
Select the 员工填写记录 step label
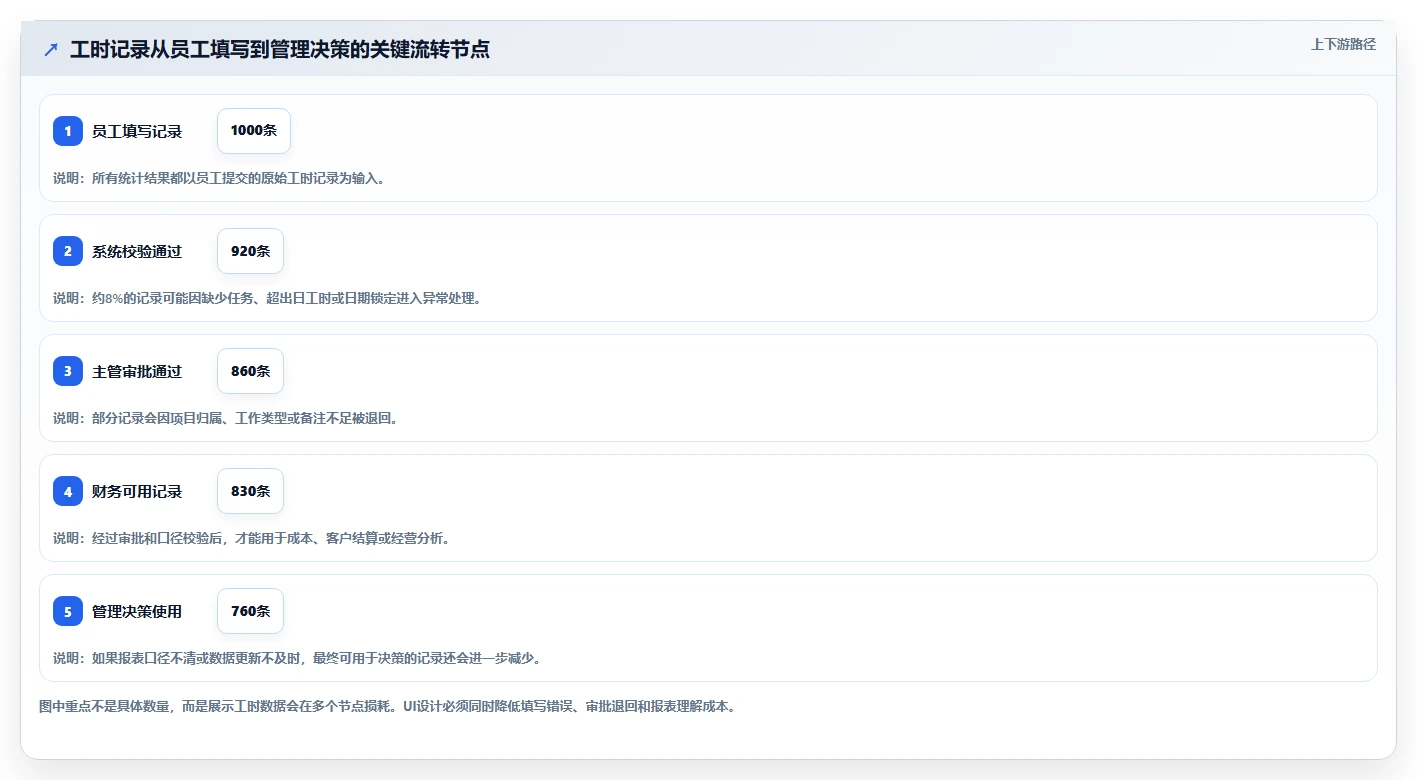tap(137, 131)
